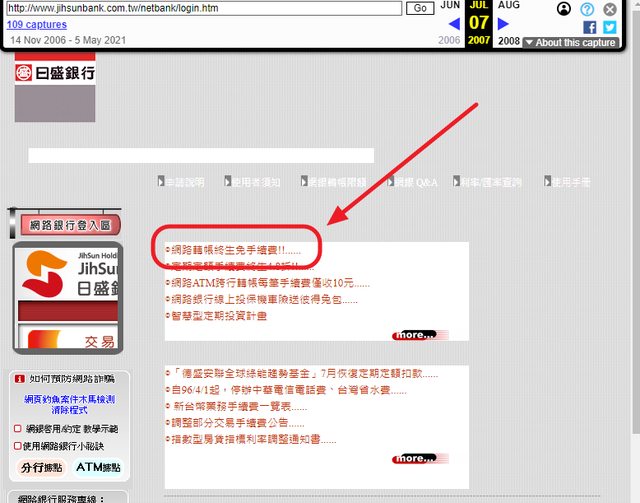Share this capture on Facebook
This screenshot has height=503, width=640.
pyautogui.click(x=589, y=27)
